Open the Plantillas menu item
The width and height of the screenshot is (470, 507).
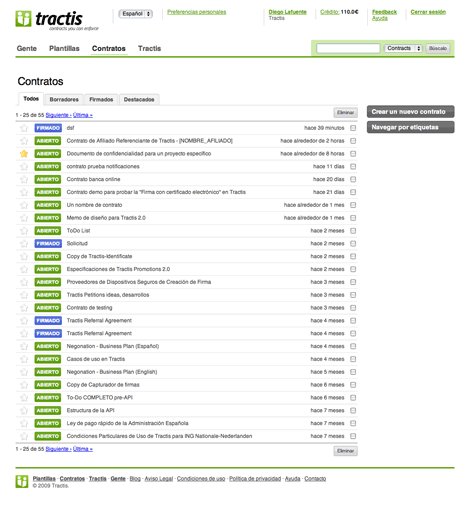(64, 49)
